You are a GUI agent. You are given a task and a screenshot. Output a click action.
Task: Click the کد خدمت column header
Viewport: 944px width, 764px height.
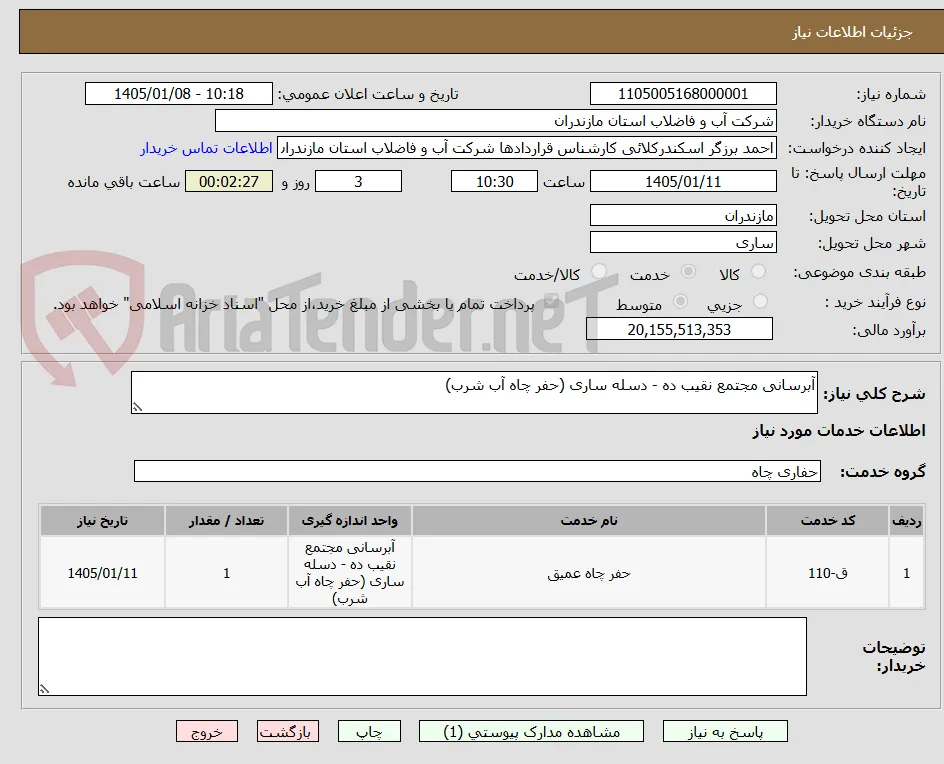click(828, 521)
